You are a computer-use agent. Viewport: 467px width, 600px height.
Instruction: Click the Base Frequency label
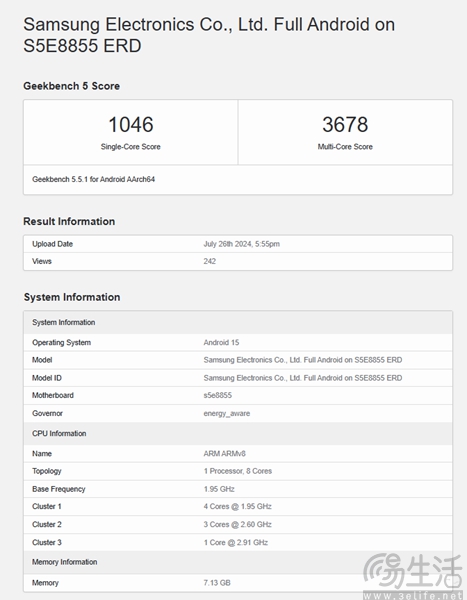point(59,489)
